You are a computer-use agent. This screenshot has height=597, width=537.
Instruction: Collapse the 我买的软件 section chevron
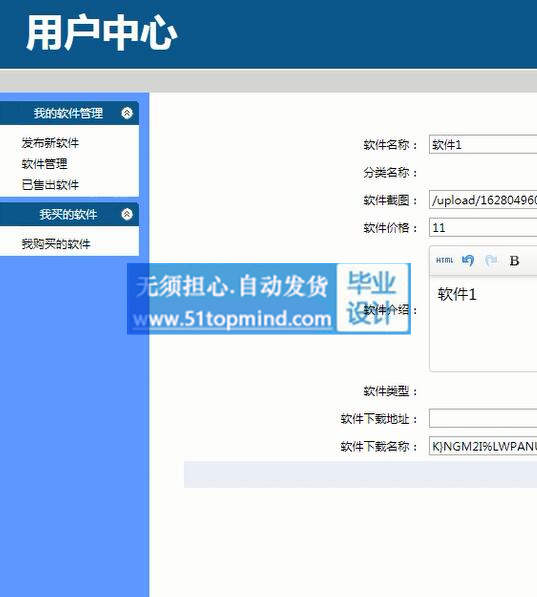[x=127, y=214]
